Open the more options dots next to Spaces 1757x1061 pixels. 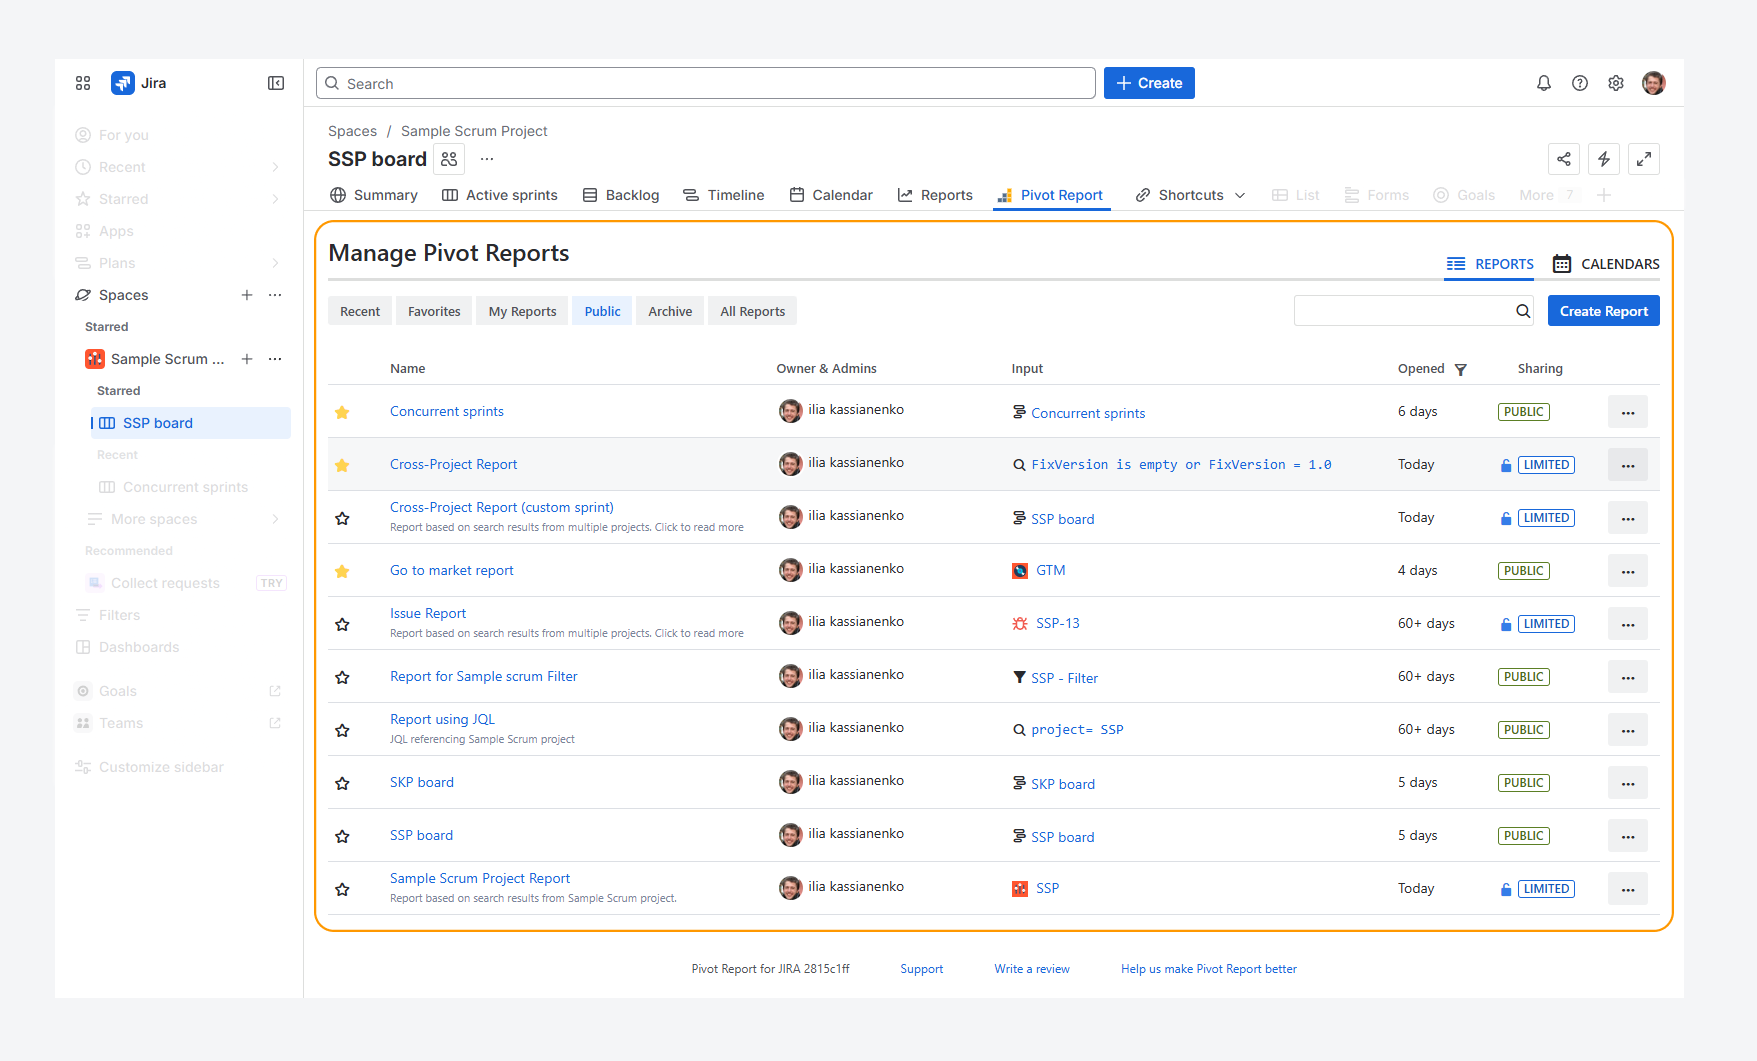(x=275, y=295)
